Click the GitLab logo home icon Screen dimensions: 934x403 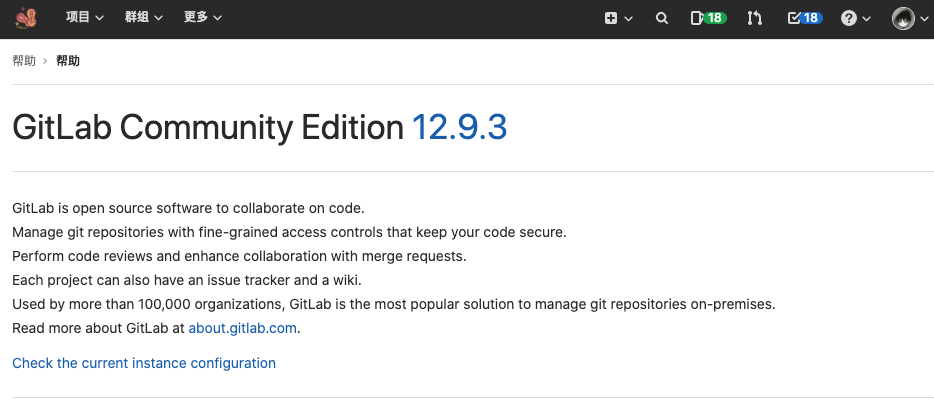[x=26, y=18]
